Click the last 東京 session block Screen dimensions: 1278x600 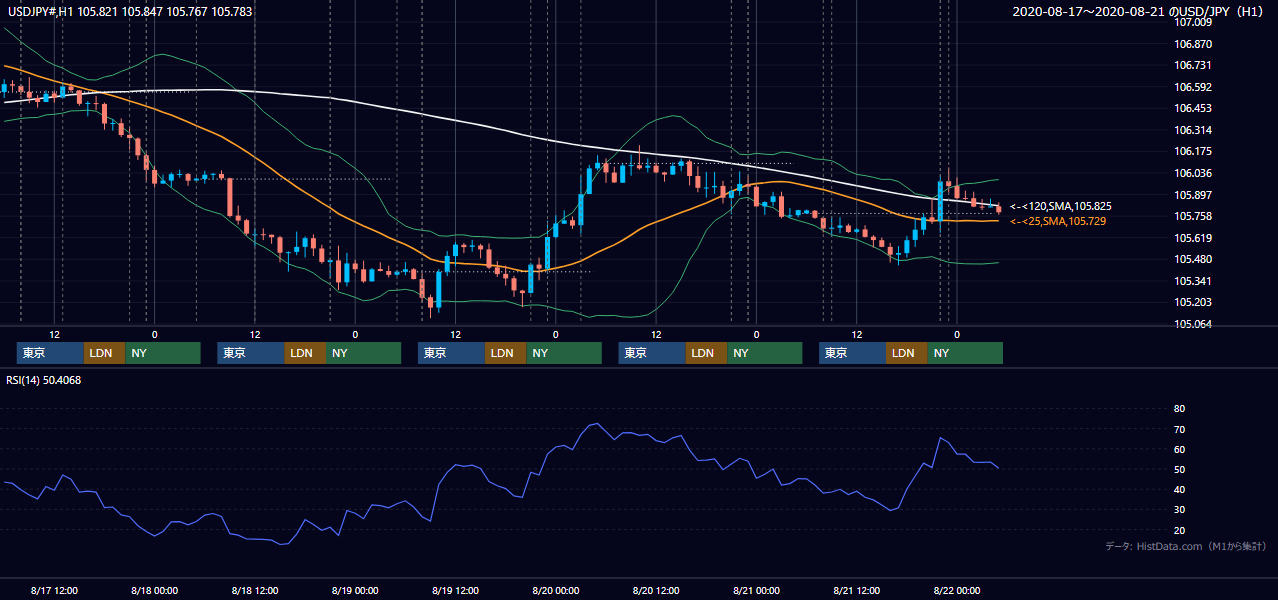(852, 353)
